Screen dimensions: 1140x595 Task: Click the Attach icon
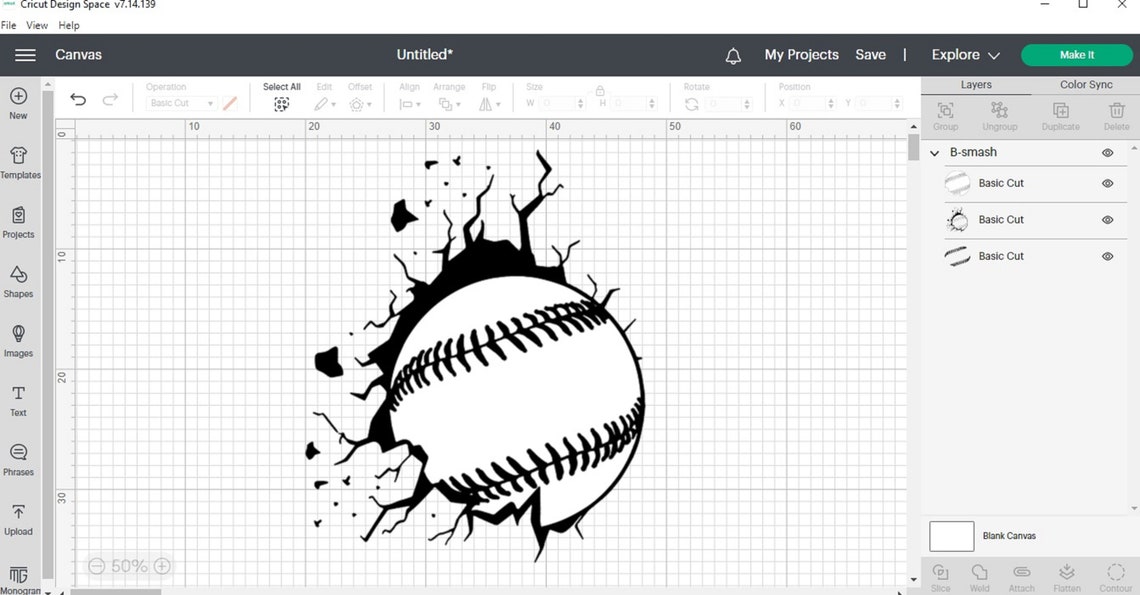tap(1021, 574)
